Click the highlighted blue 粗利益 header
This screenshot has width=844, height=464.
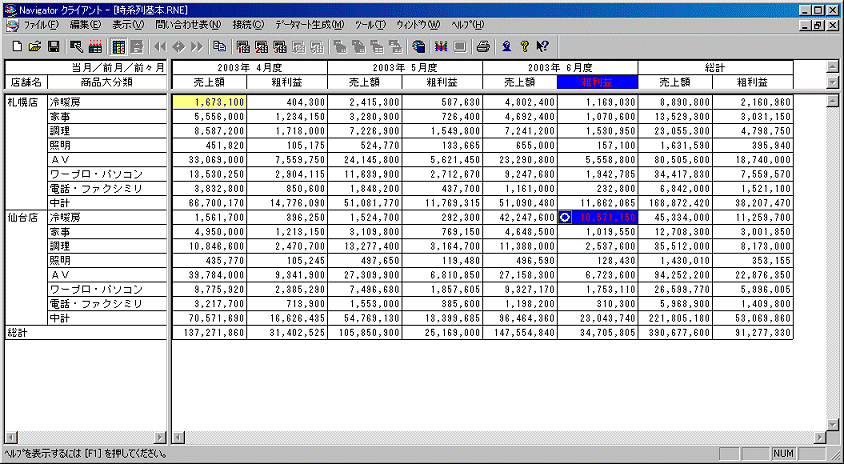point(598,82)
